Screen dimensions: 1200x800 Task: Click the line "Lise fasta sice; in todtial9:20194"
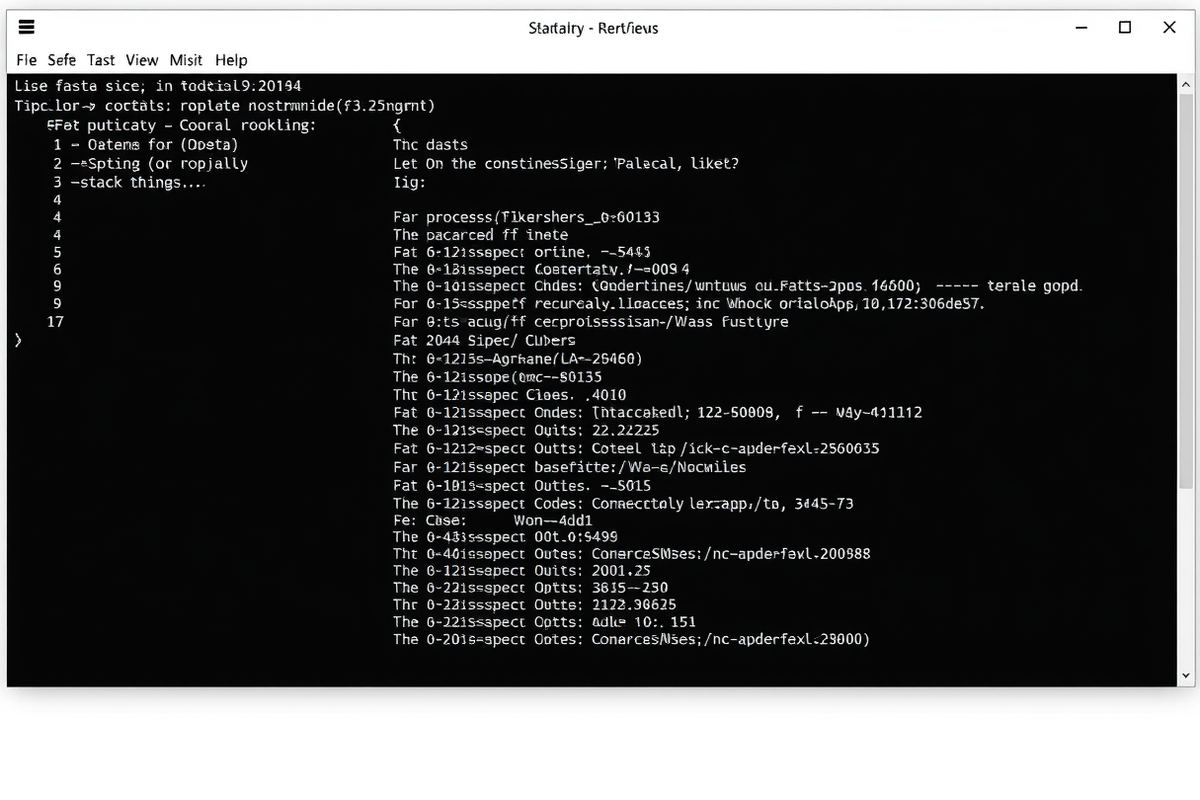tap(159, 87)
